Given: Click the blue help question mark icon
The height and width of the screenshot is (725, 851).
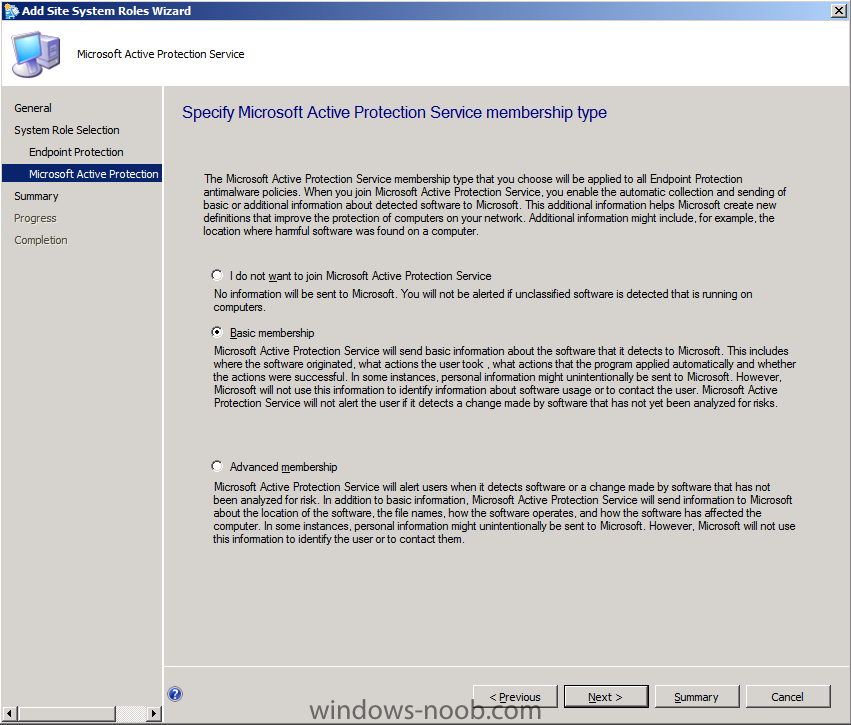Looking at the screenshot, I should click(x=175, y=694).
